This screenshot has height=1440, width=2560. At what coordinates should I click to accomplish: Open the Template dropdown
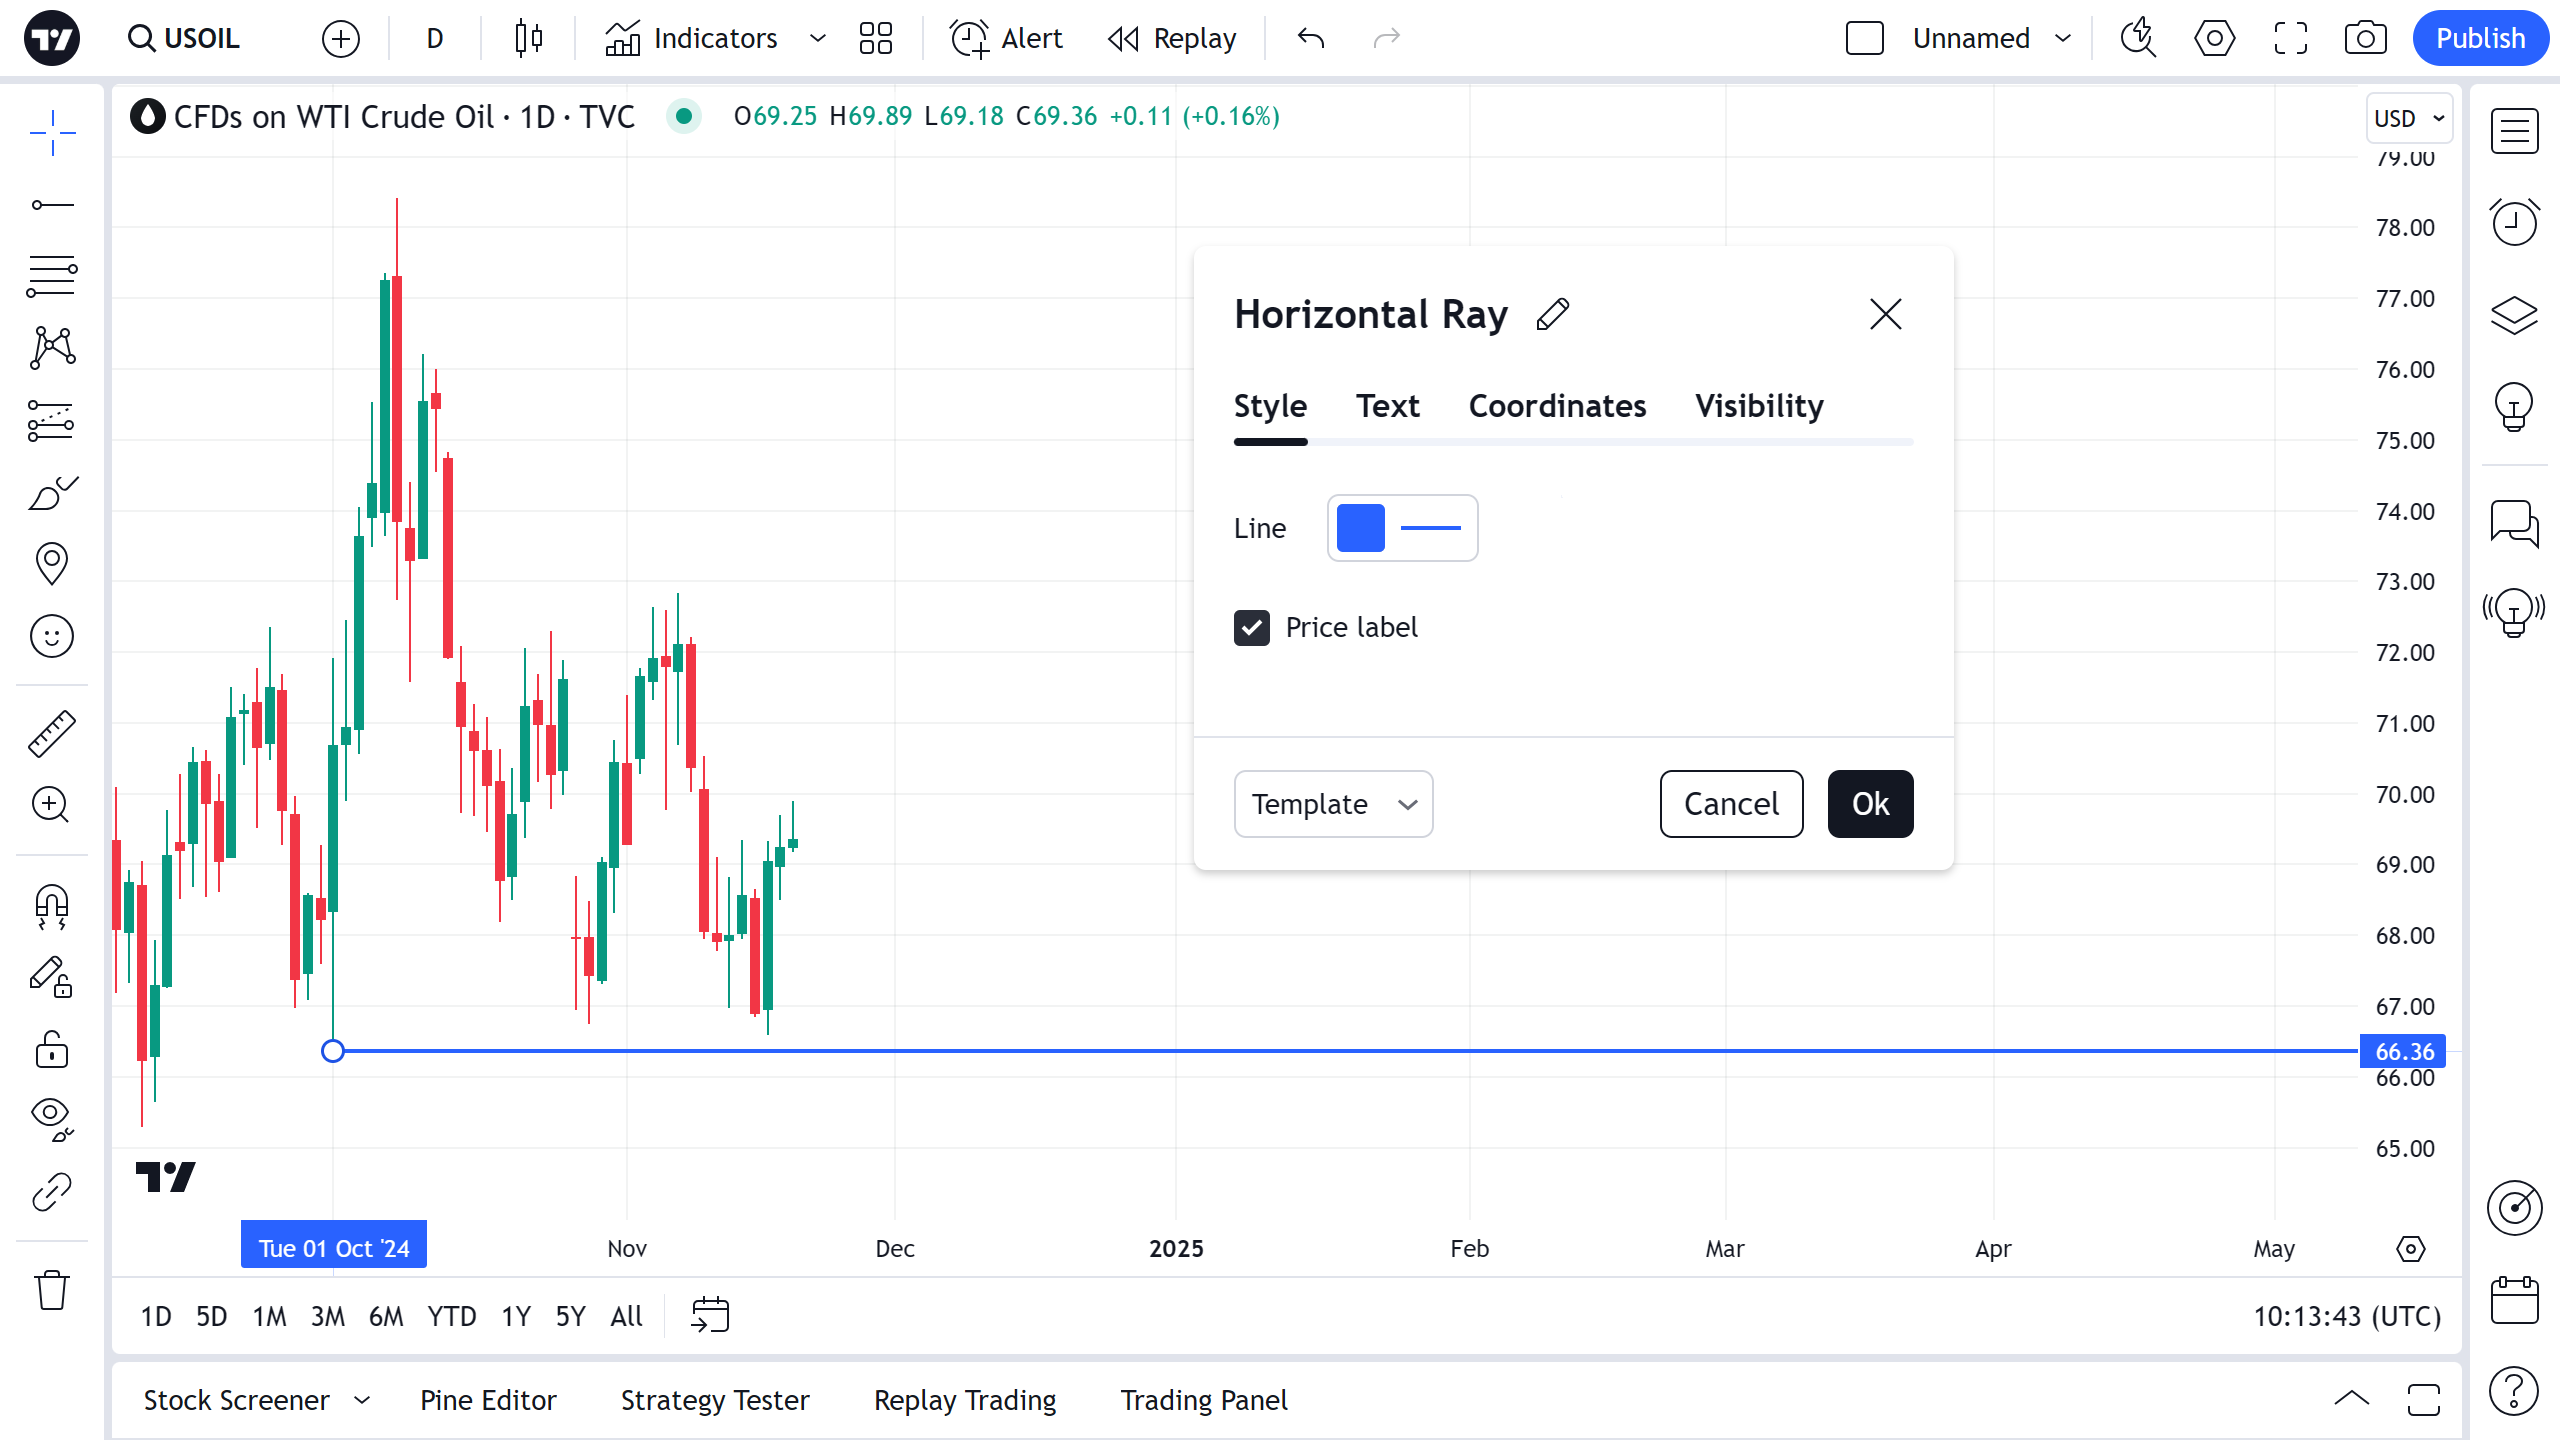[x=1333, y=804]
